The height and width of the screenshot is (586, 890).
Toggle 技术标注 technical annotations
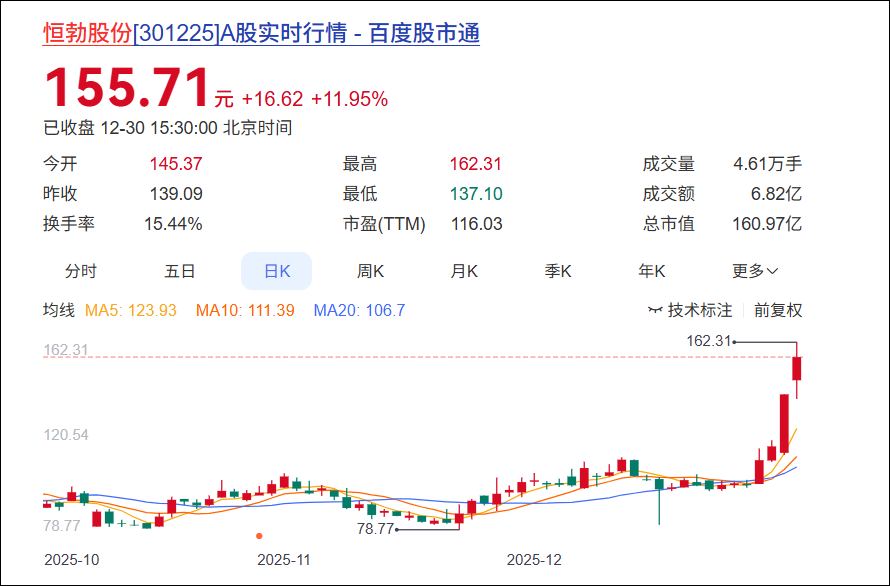[690, 311]
